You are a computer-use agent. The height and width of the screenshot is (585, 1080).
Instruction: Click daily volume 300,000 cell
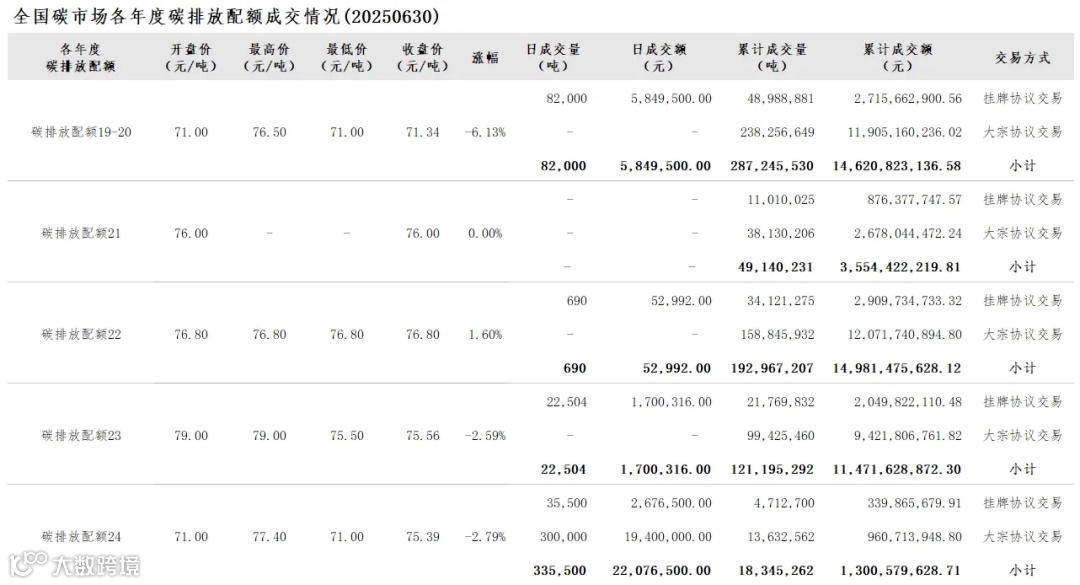tap(563, 536)
